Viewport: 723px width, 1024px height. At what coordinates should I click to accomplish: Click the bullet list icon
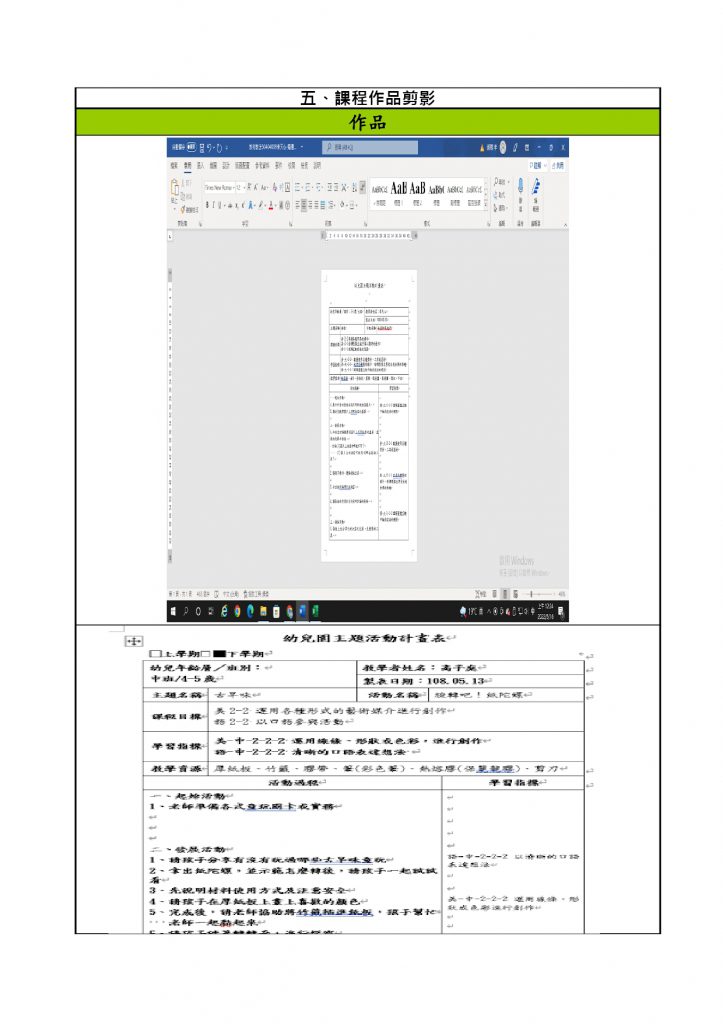297,187
